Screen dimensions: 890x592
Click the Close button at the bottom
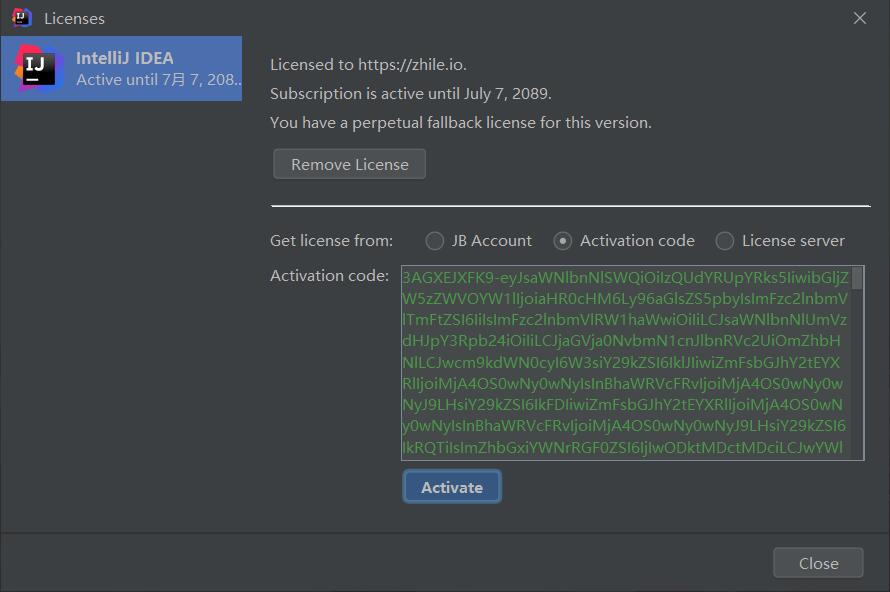click(x=818, y=563)
